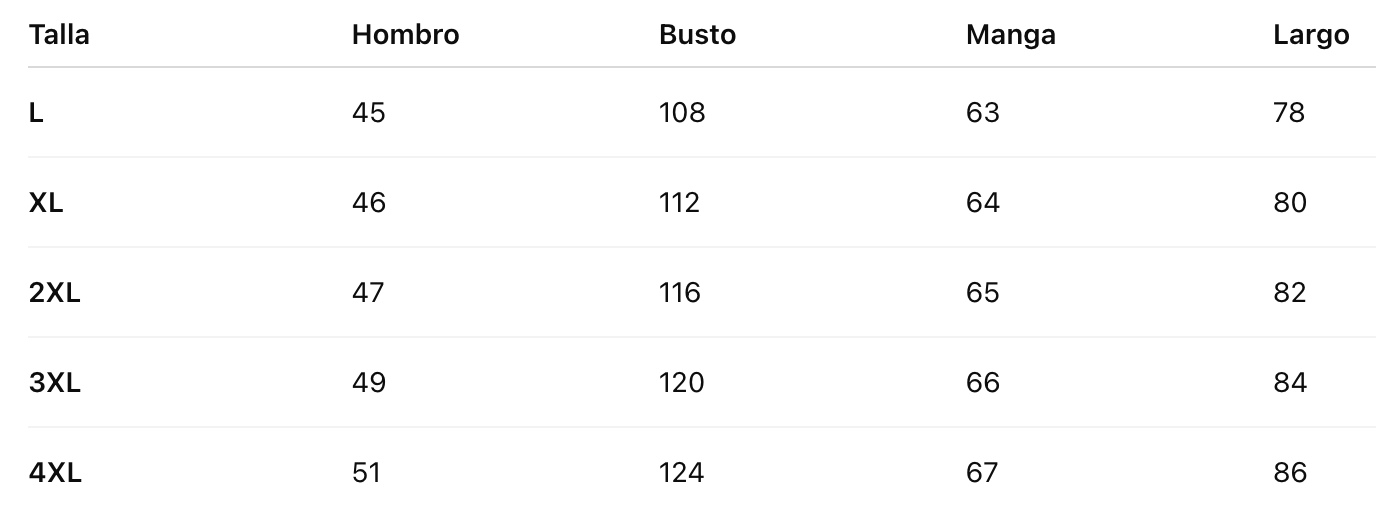Select the Busto column header
Viewport: 1376px width, 524px height.
pos(697,35)
